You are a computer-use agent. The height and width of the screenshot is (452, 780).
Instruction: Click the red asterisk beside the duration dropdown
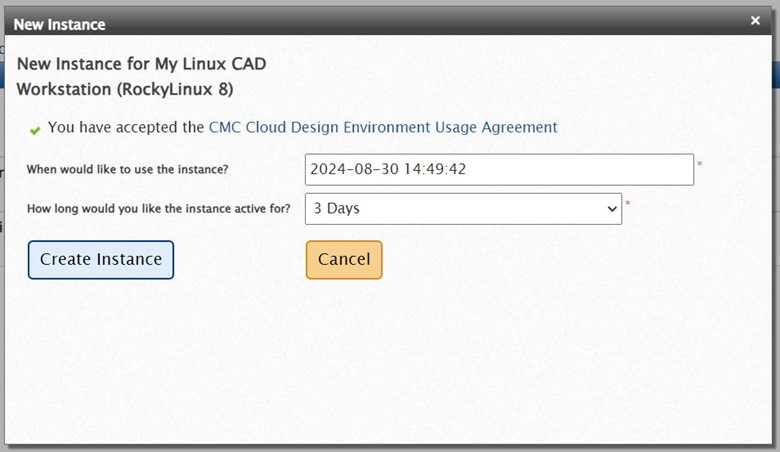[x=628, y=205]
